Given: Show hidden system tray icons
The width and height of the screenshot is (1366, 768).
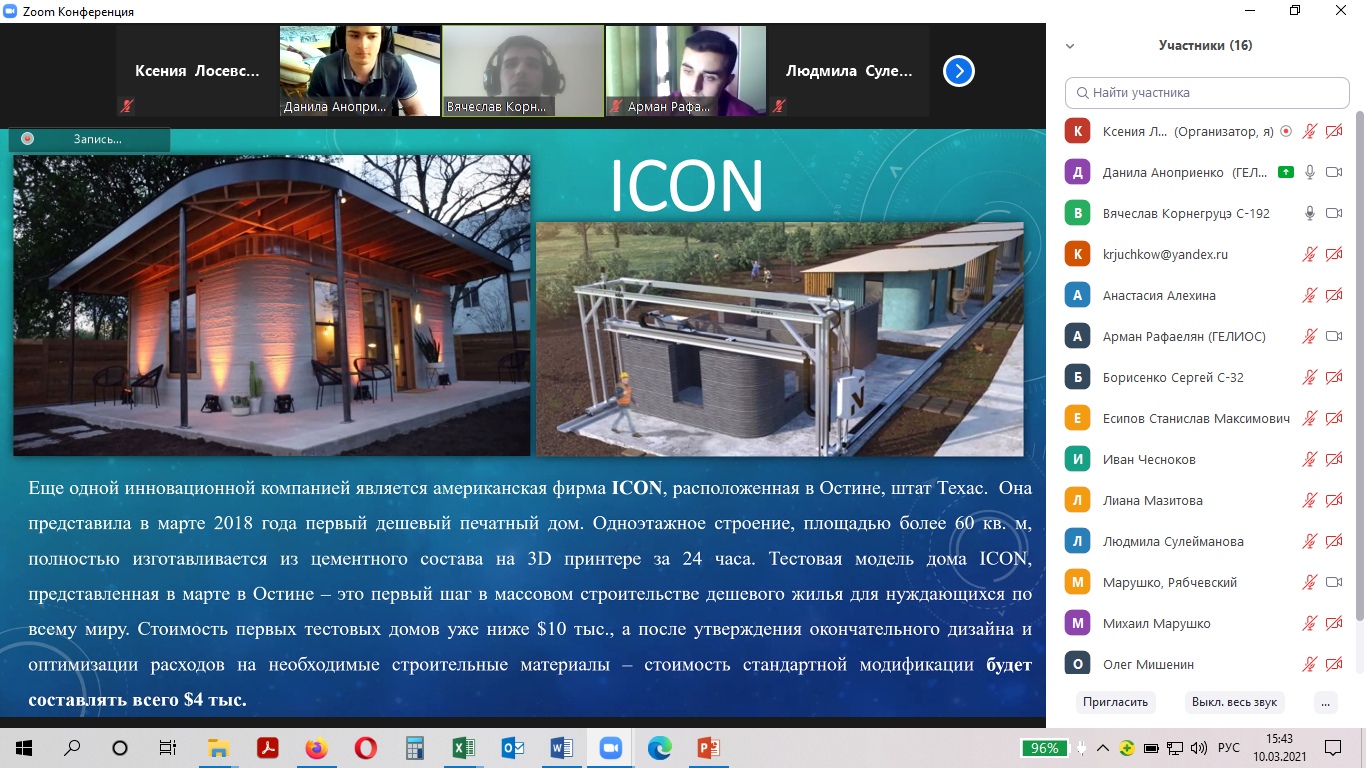Looking at the screenshot, I should pos(1103,748).
